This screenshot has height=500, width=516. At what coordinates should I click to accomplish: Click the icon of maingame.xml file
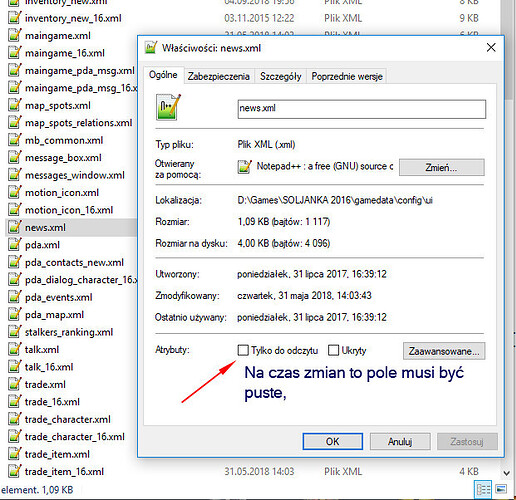(x=15, y=35)
